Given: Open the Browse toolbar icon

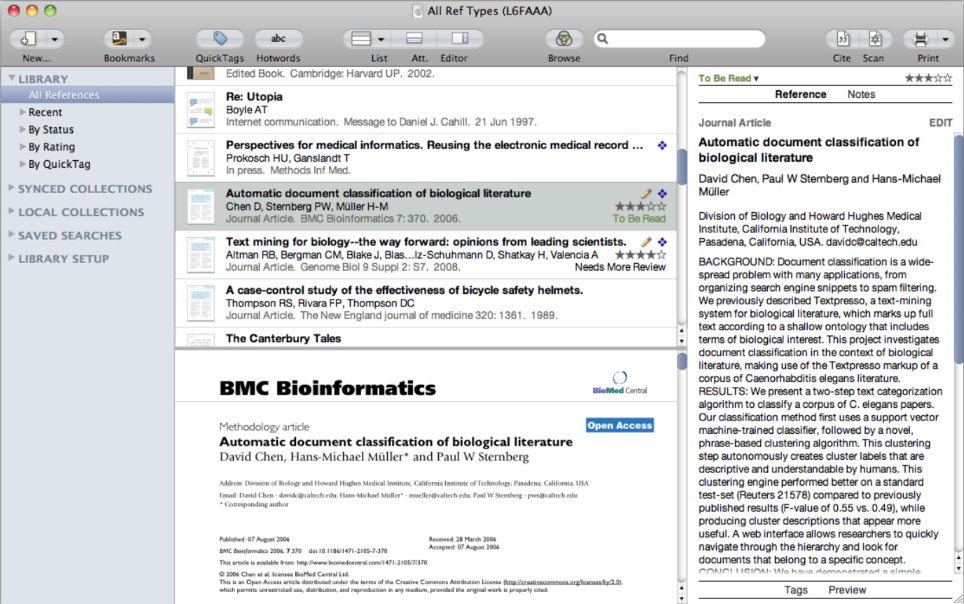Looking at the screenshot, I should tap(564, 39).
